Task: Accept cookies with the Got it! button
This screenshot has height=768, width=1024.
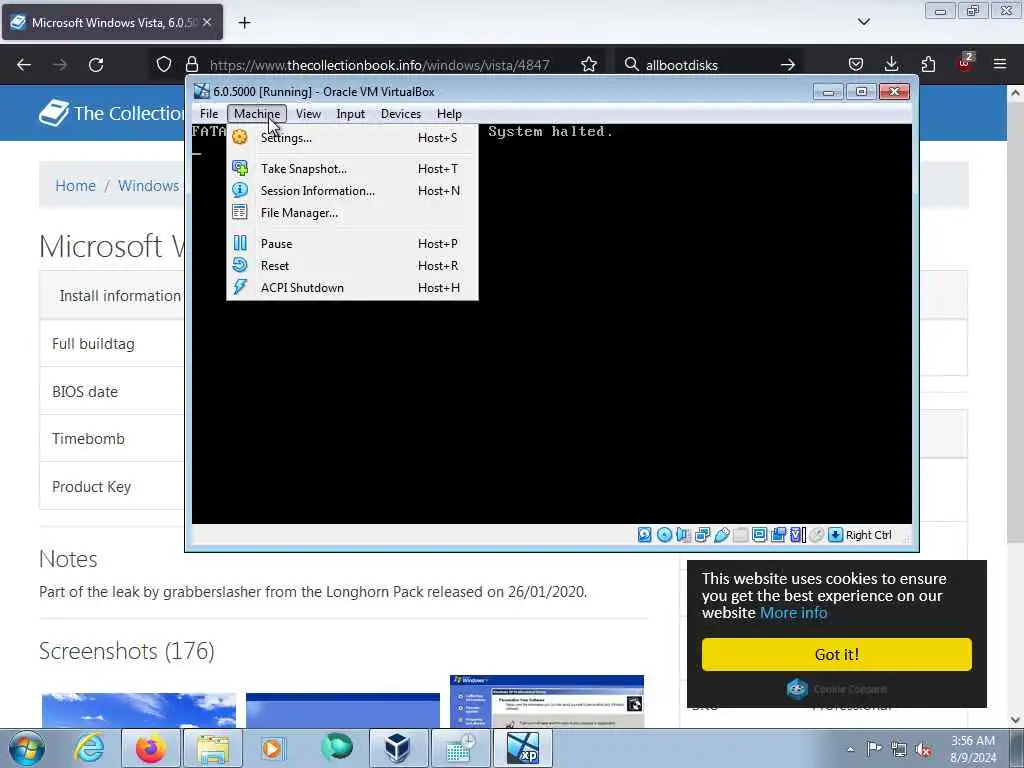Action: (x=837, y=654)
